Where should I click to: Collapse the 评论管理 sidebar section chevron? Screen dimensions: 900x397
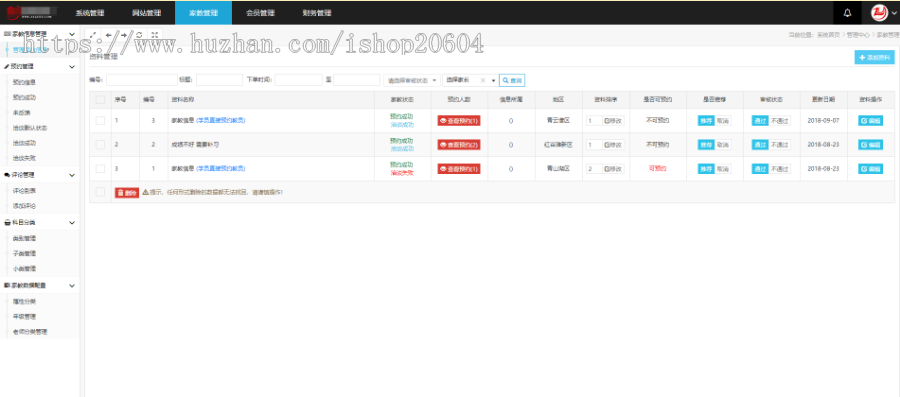[72, 175]
